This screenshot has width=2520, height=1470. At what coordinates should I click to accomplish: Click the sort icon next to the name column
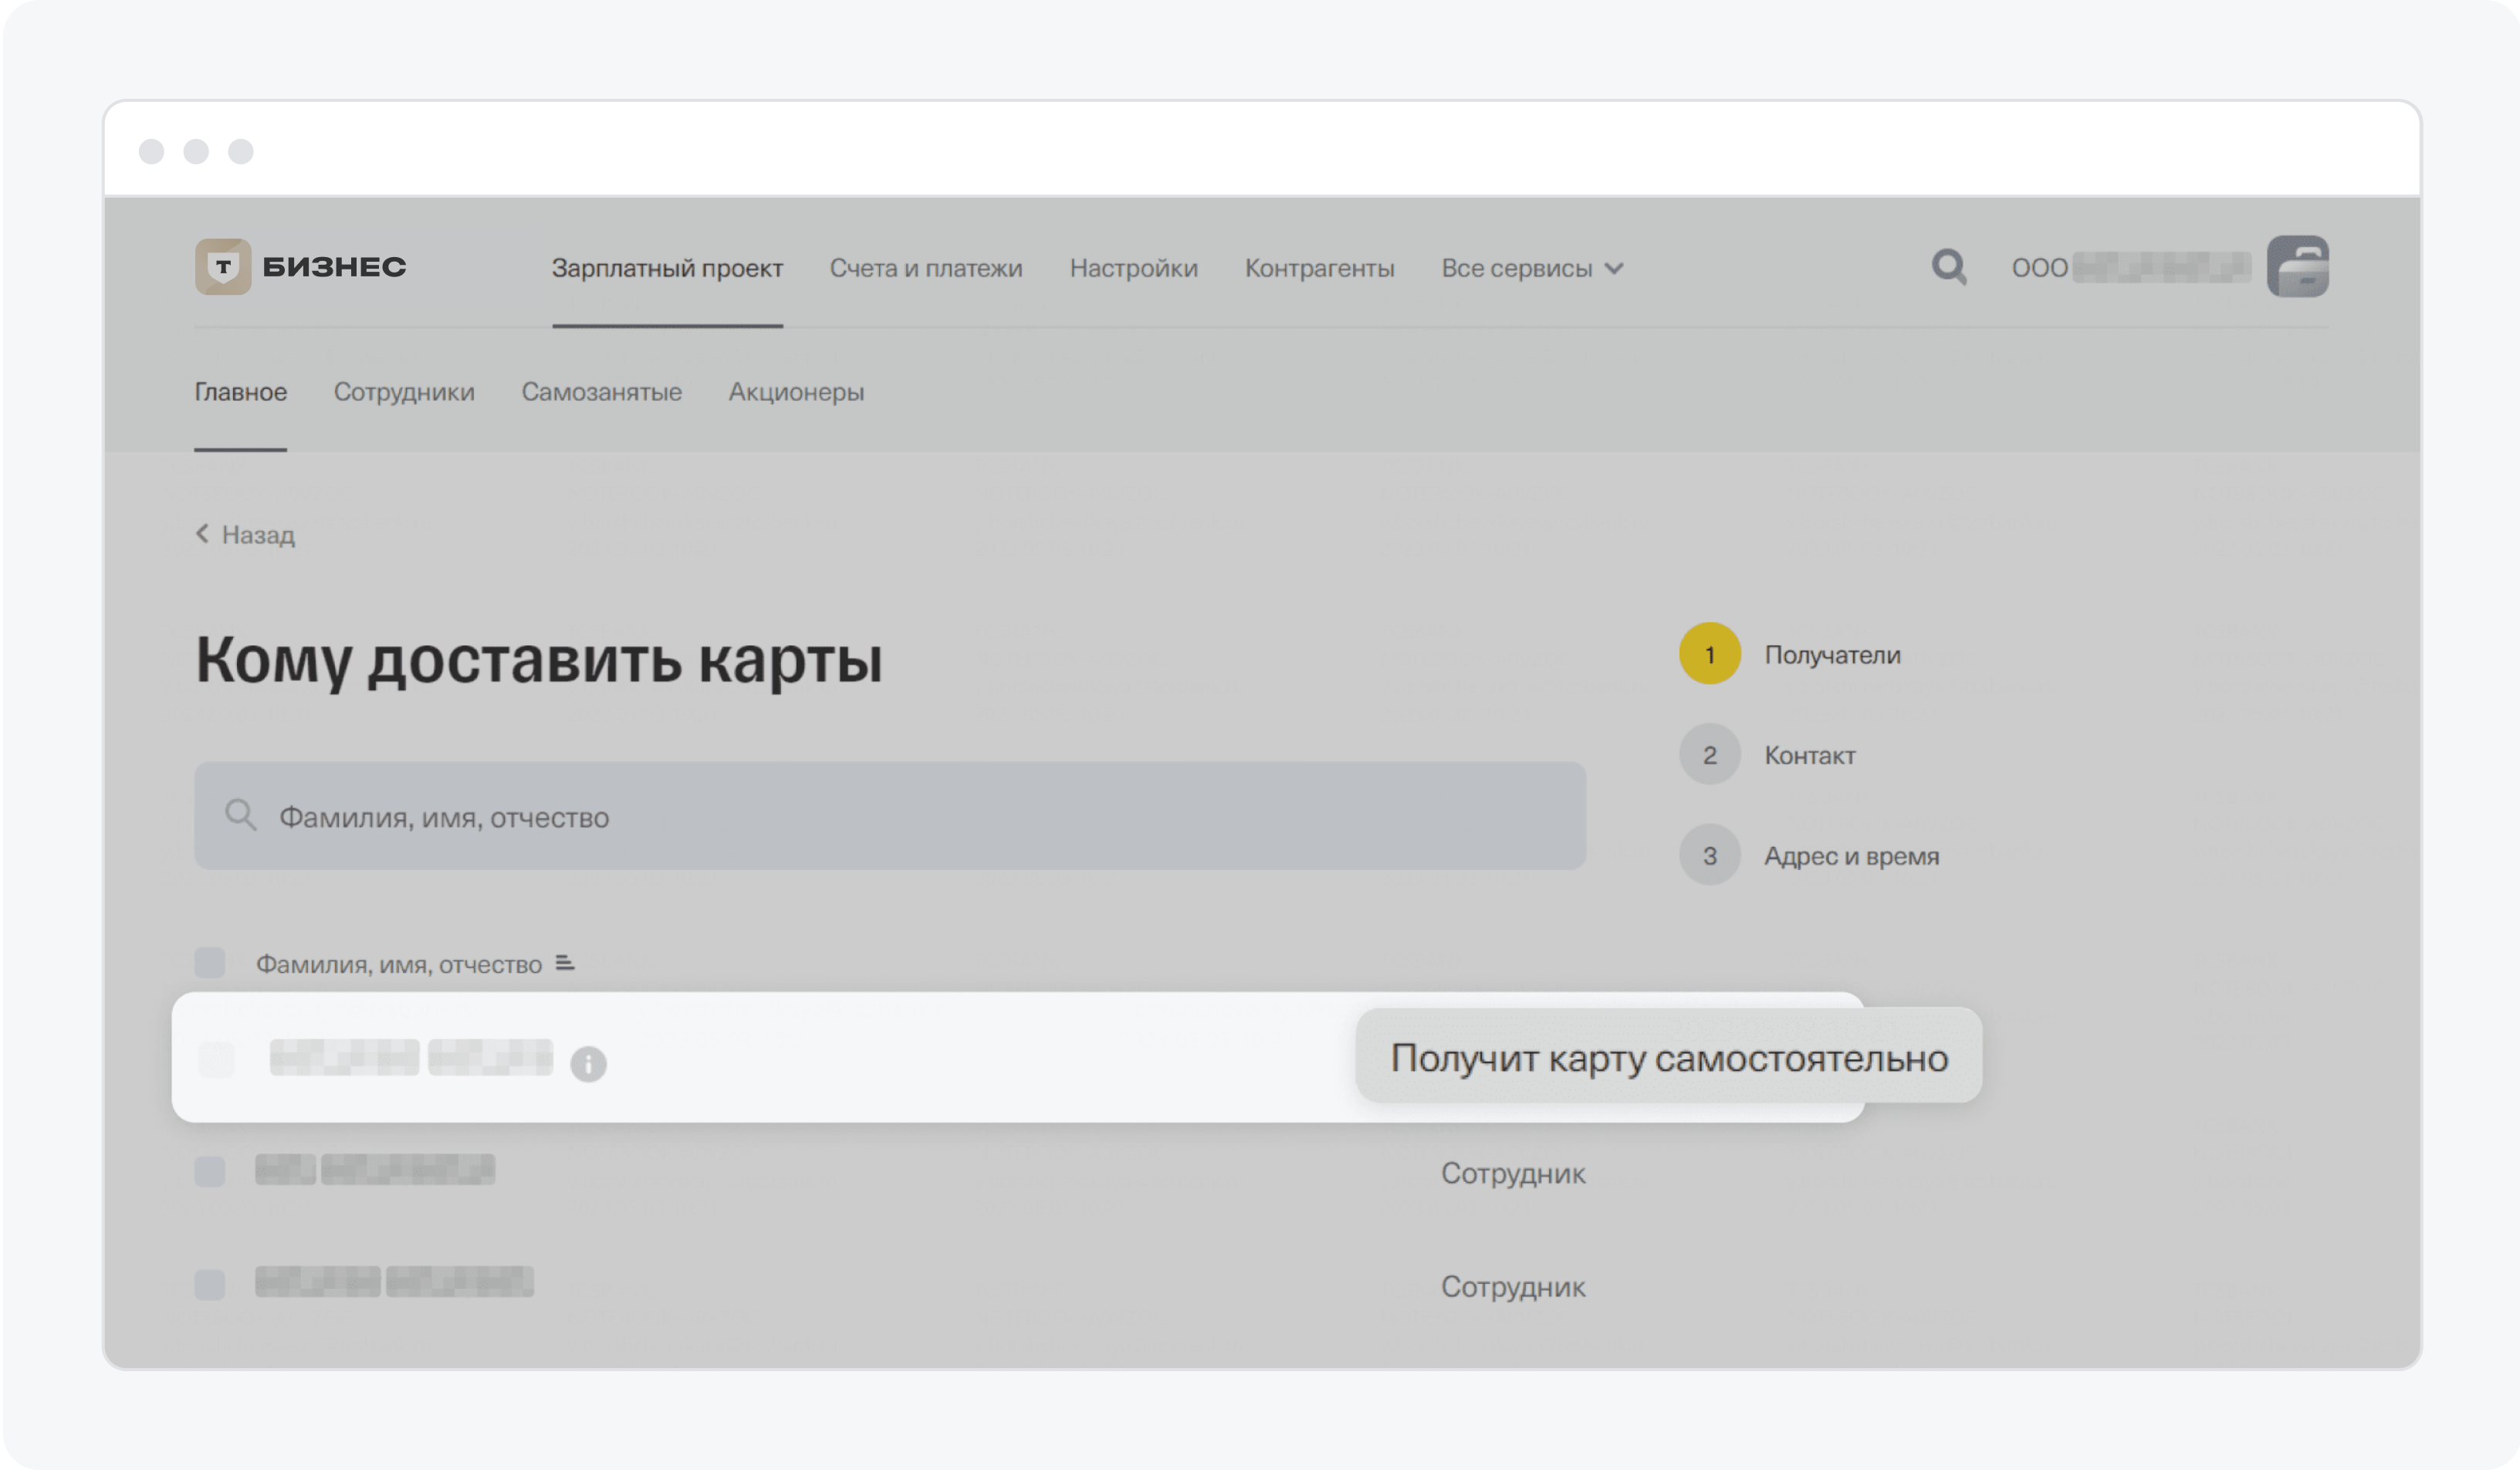[565, 963]
